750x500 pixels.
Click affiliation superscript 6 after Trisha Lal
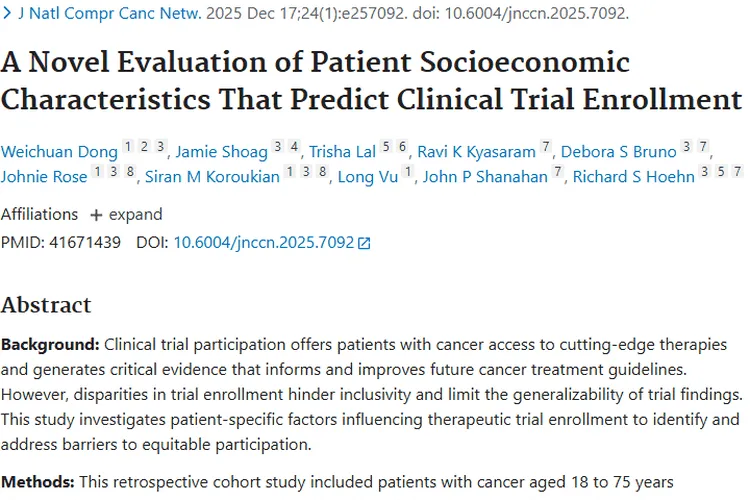click(x=403, y=148)
